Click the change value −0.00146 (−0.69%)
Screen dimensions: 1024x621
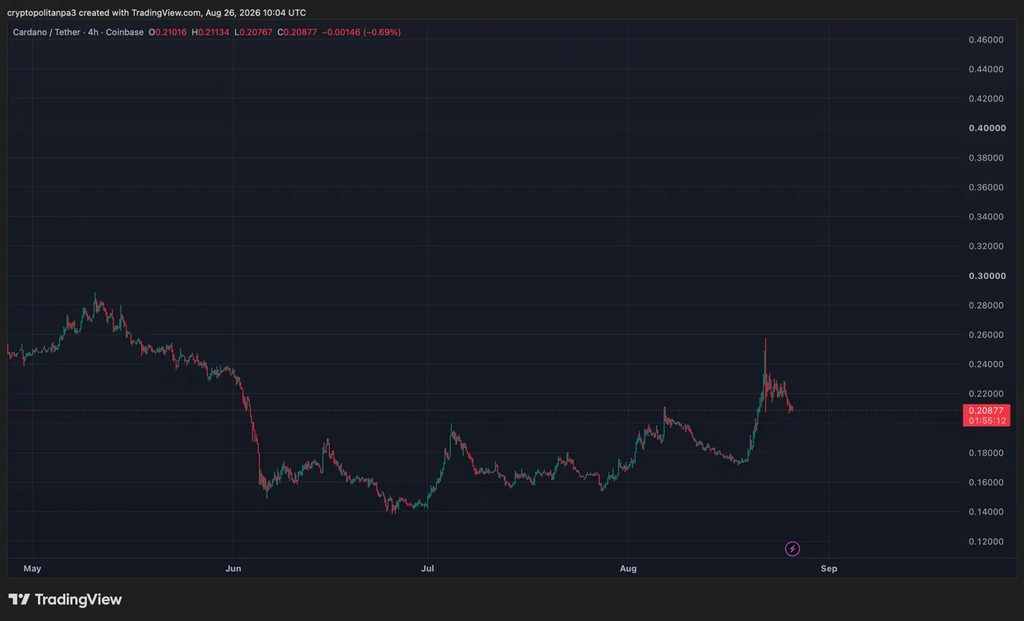click(x=361, y=32)
